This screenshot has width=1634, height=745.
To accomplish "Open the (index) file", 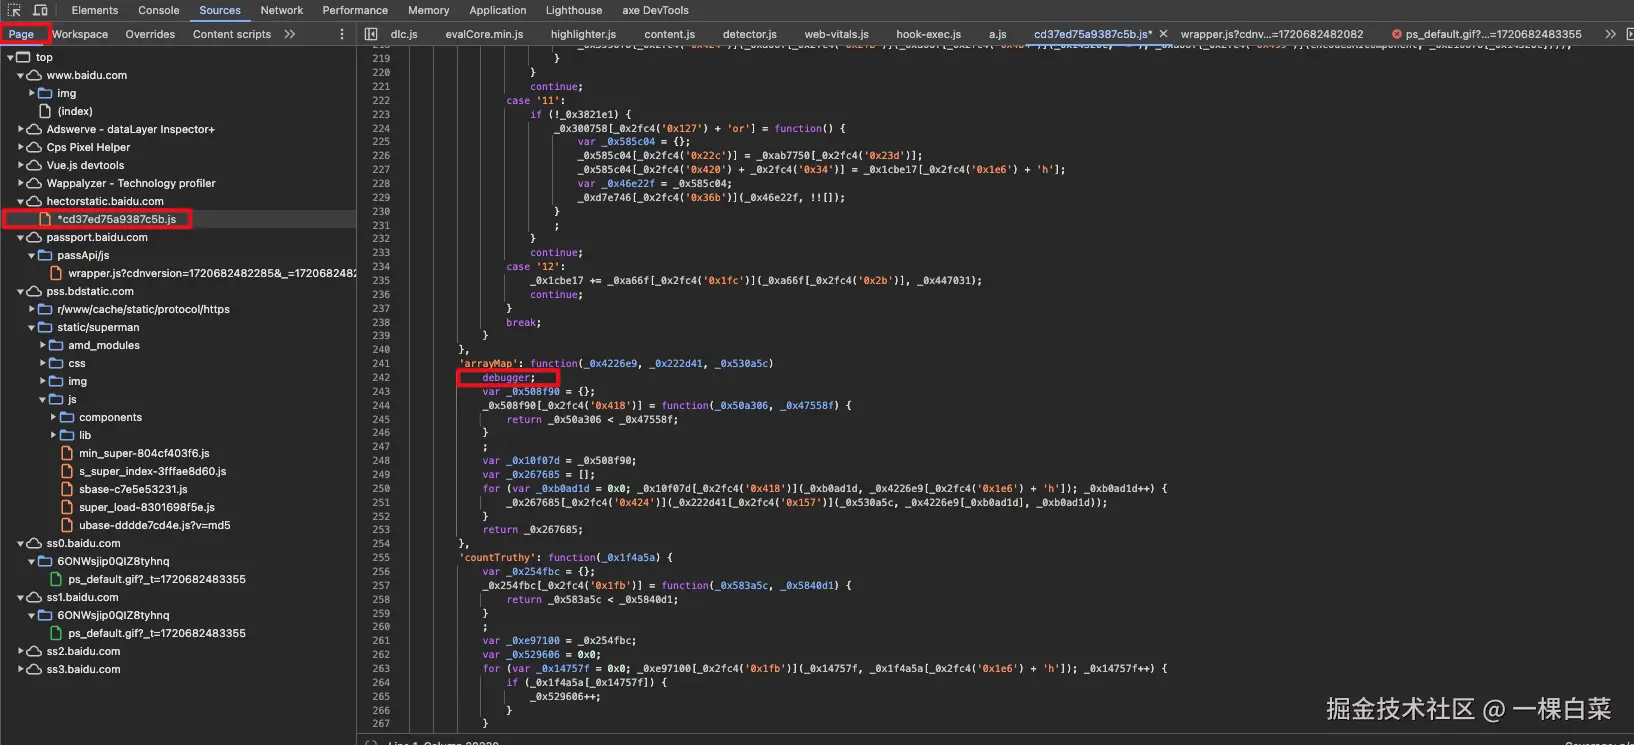I will click(x=75, y=111).
